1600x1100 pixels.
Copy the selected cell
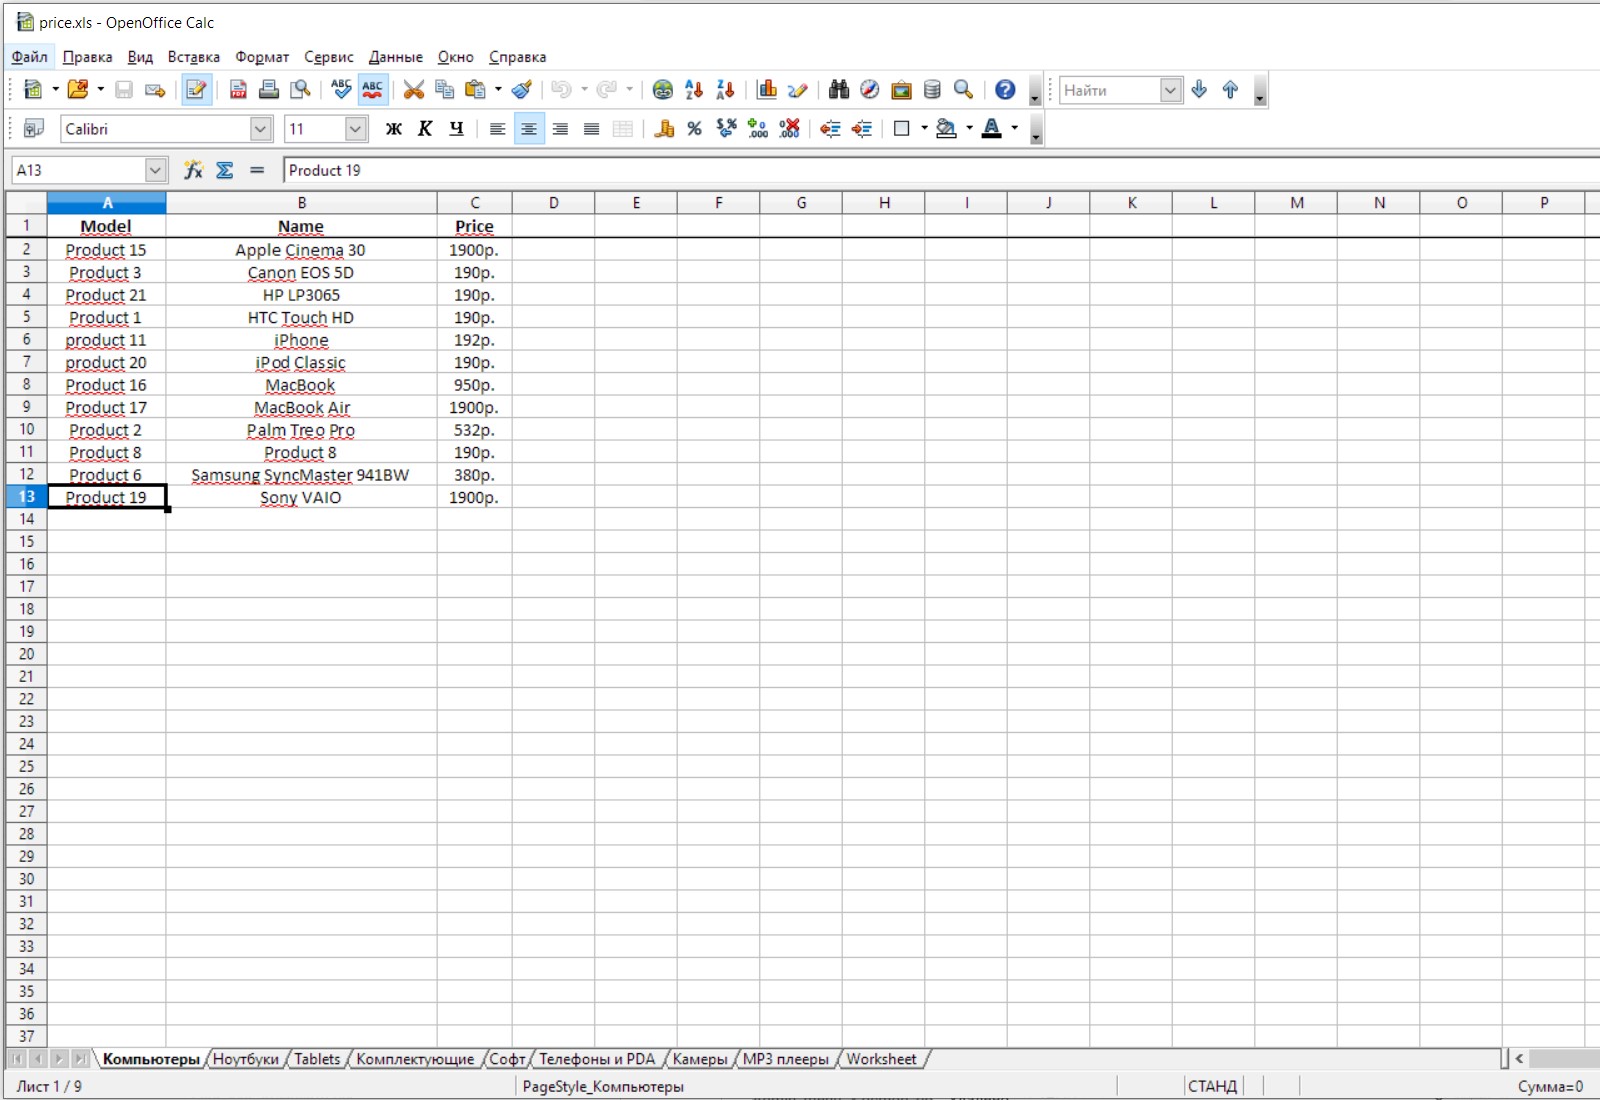[x=445, y=90]
